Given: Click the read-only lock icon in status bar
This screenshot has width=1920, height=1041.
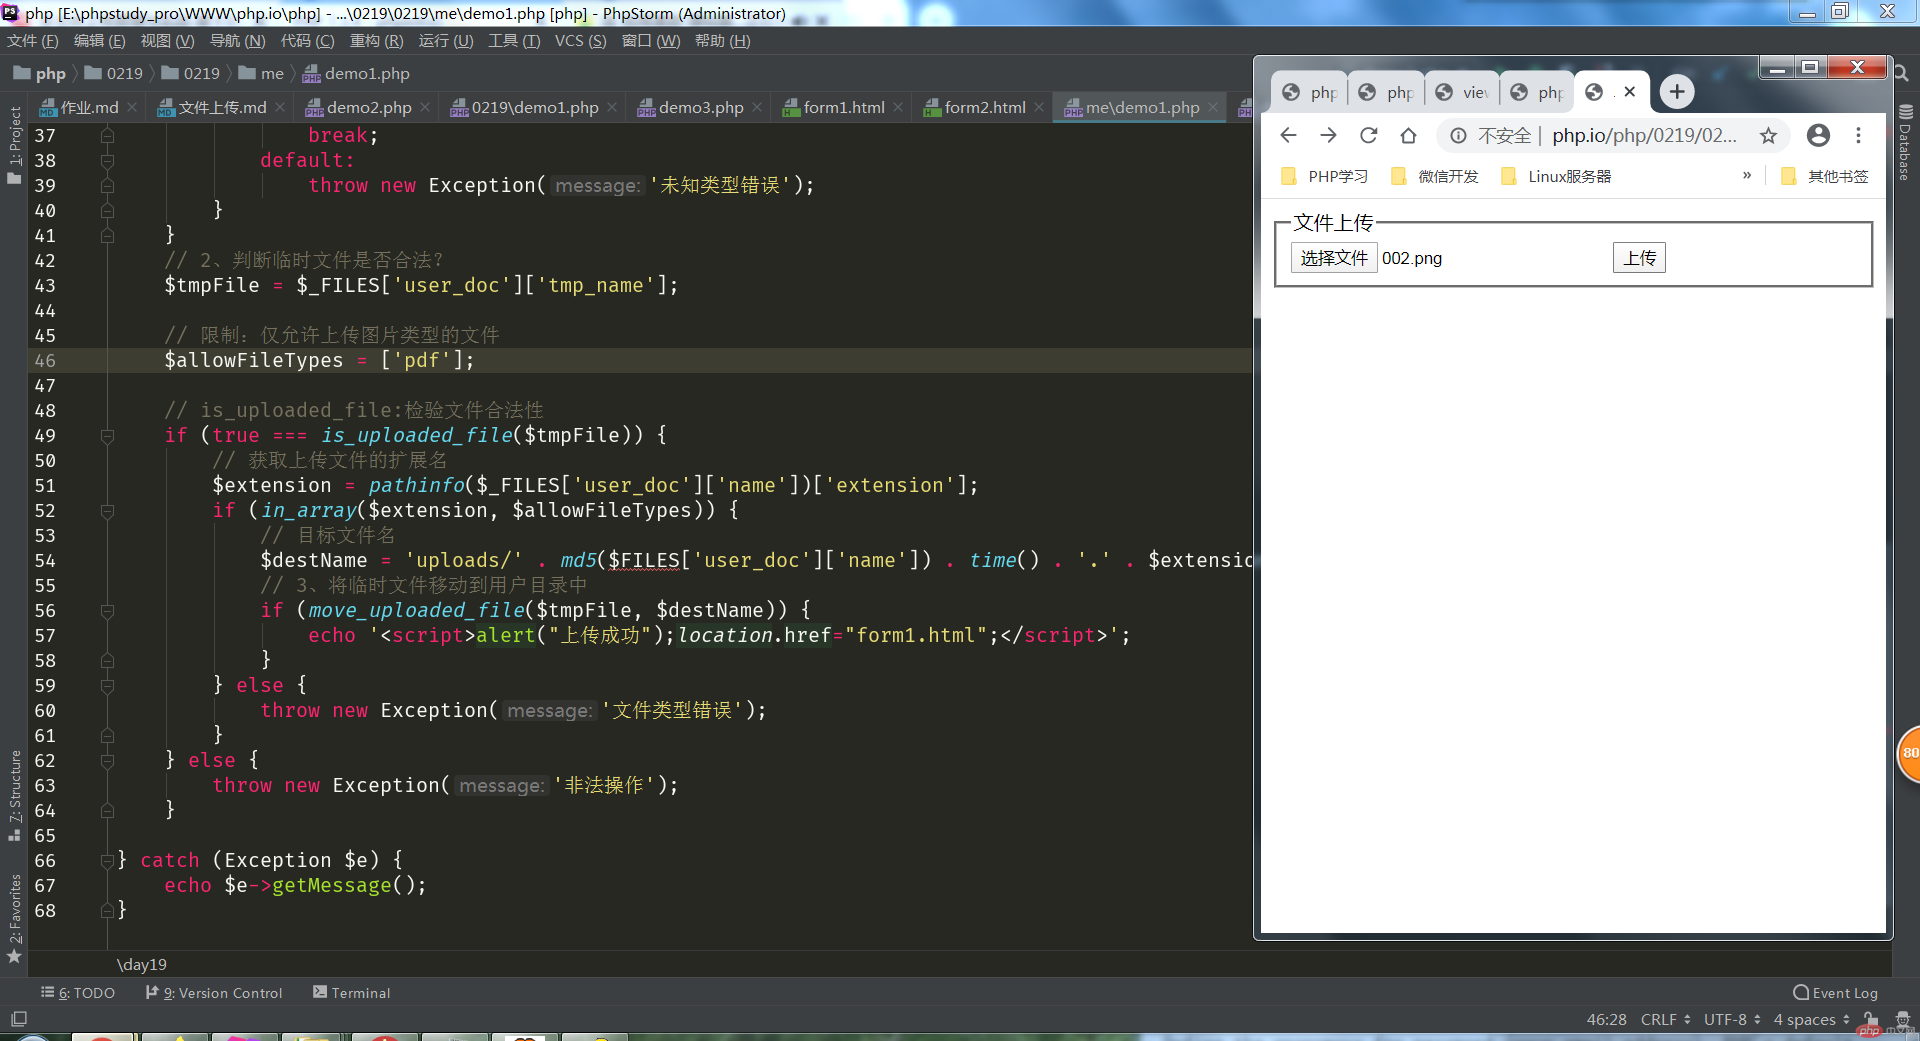Looking at the screenshot, I should (x=1871, y=1019).
